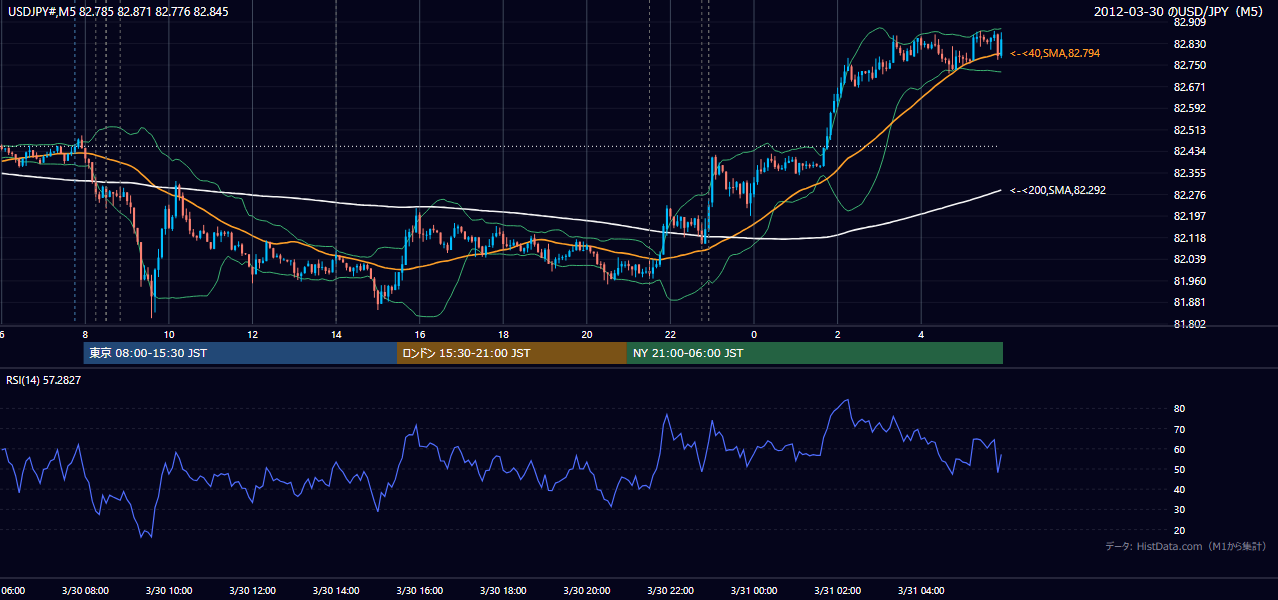Click price axis value 82.750

pos(1189,65)
